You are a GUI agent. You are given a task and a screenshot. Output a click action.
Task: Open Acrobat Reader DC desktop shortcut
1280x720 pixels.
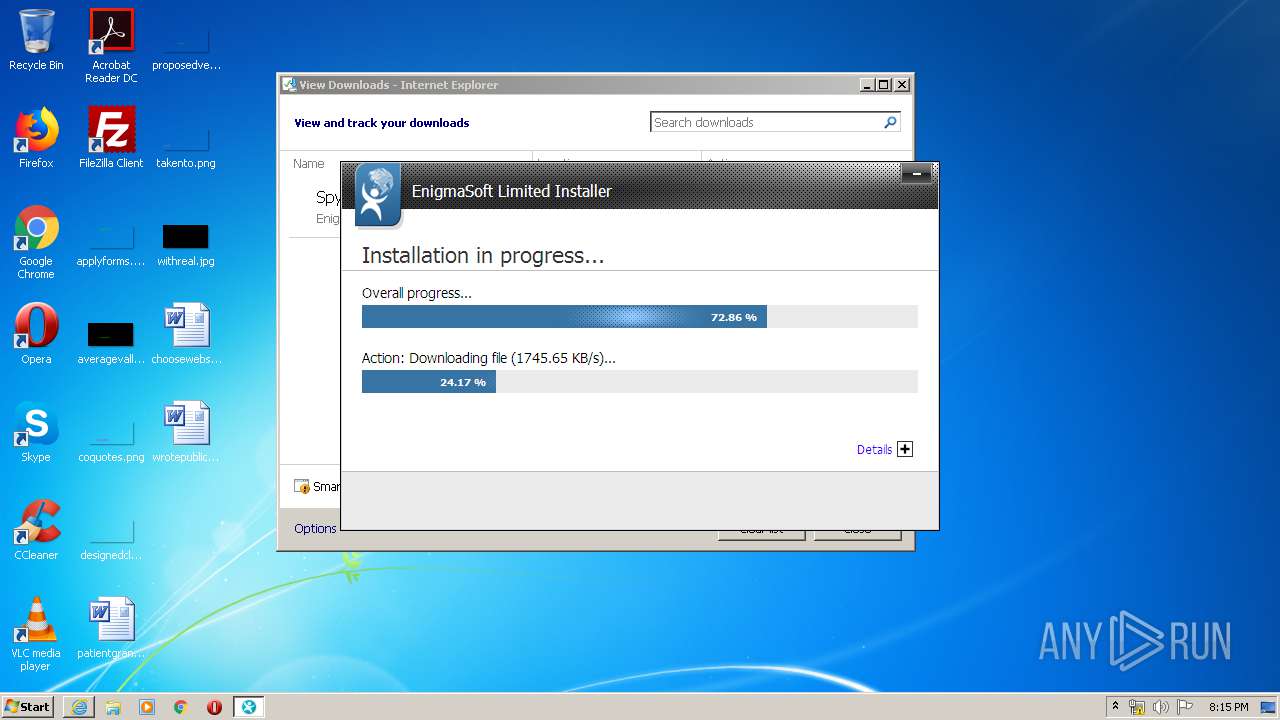pyautogui.click(x=111, y=46)
